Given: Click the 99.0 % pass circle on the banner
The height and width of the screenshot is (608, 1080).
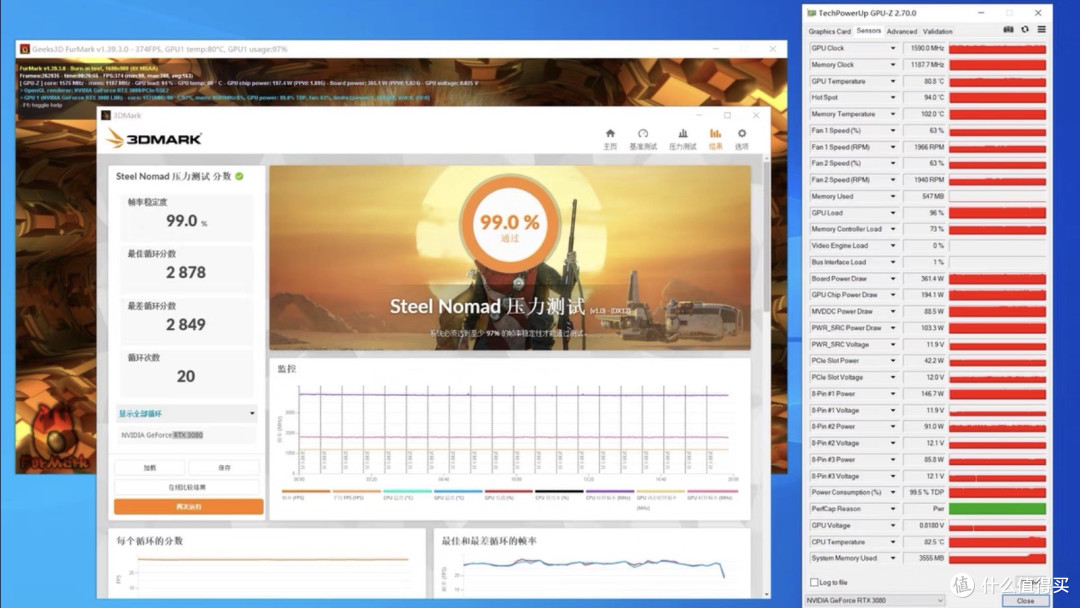Looking at the screenshot, I should 510,222.
